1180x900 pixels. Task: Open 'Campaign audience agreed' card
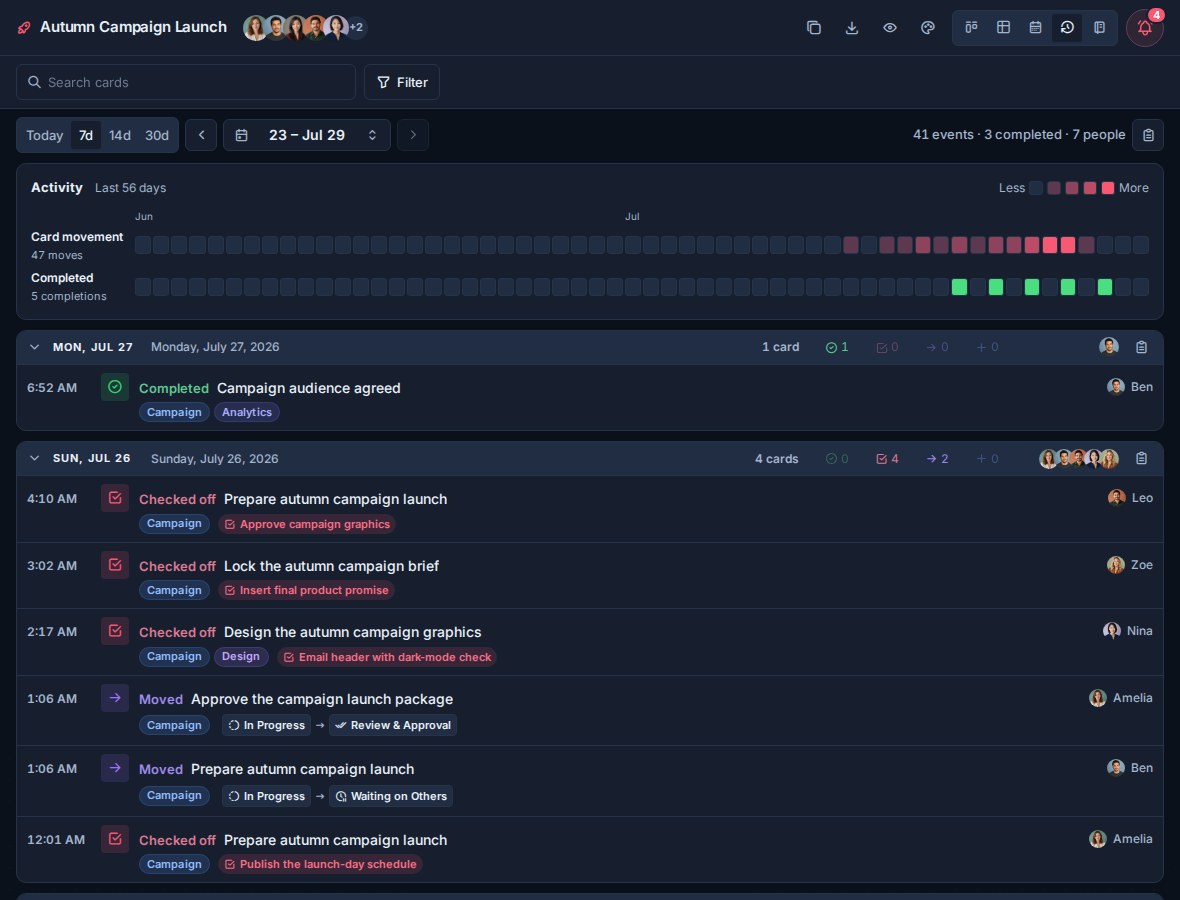(x=309, y=388)
